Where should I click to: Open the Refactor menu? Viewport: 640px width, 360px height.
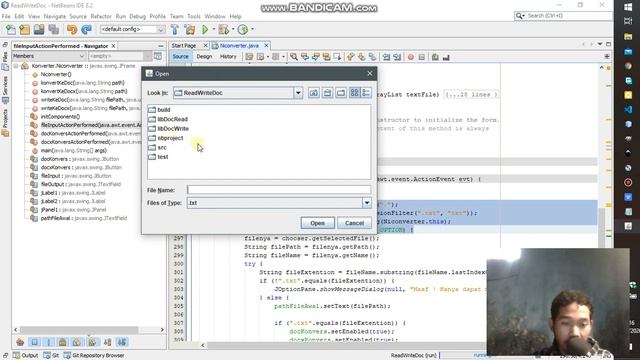tap(101, 16)
